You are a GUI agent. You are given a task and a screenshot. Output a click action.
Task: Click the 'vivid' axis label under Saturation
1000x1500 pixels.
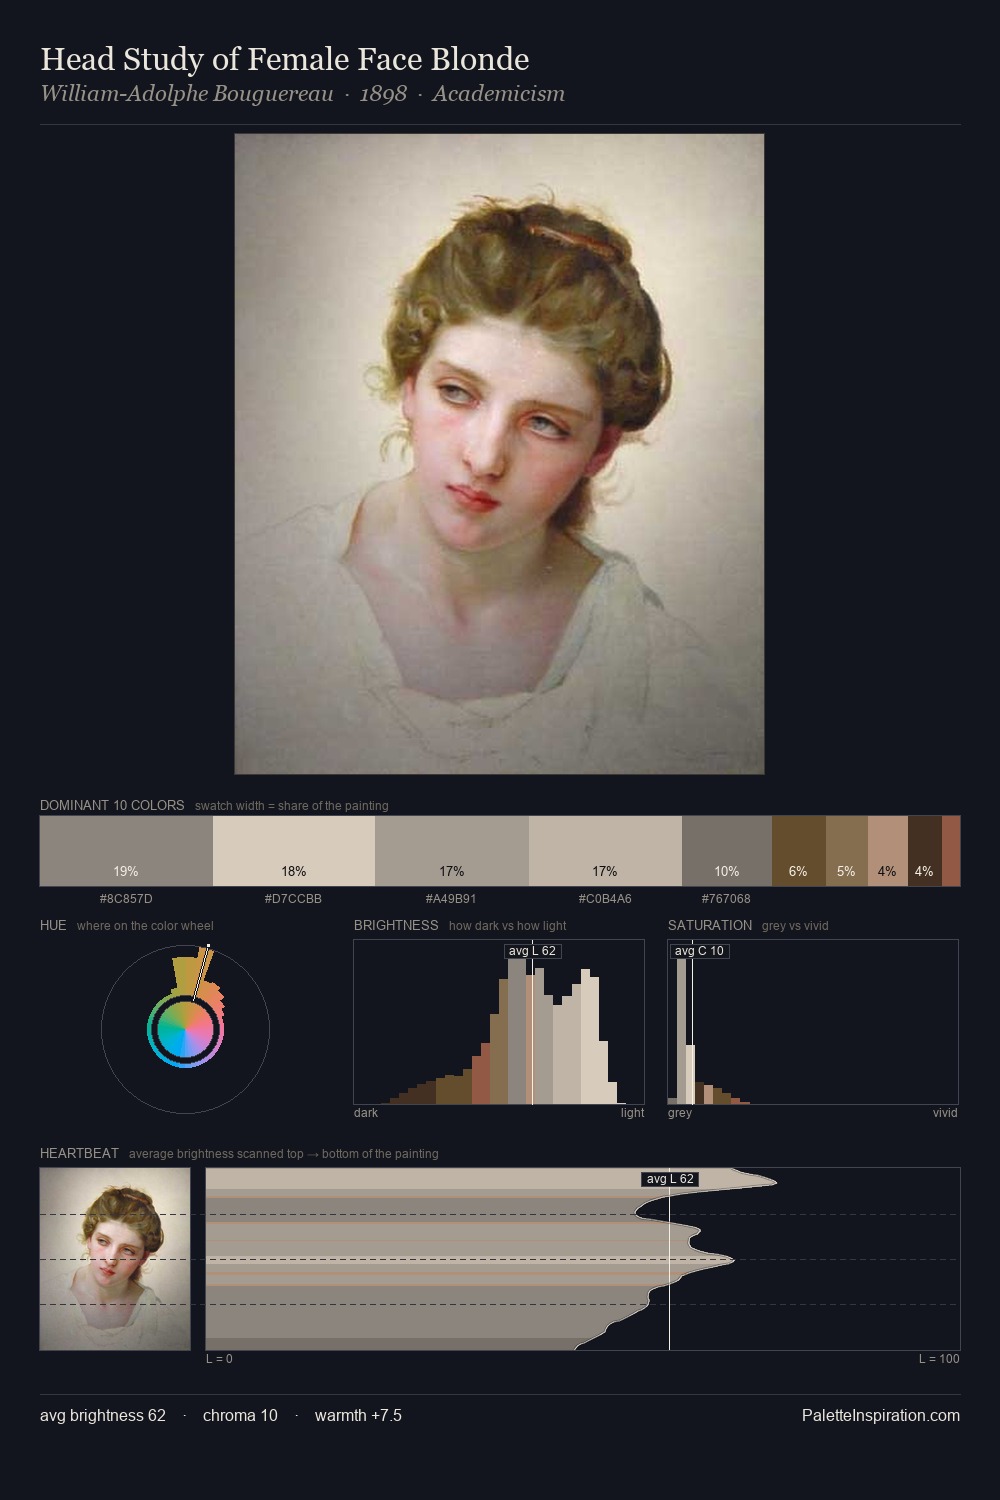(945, 1113)
